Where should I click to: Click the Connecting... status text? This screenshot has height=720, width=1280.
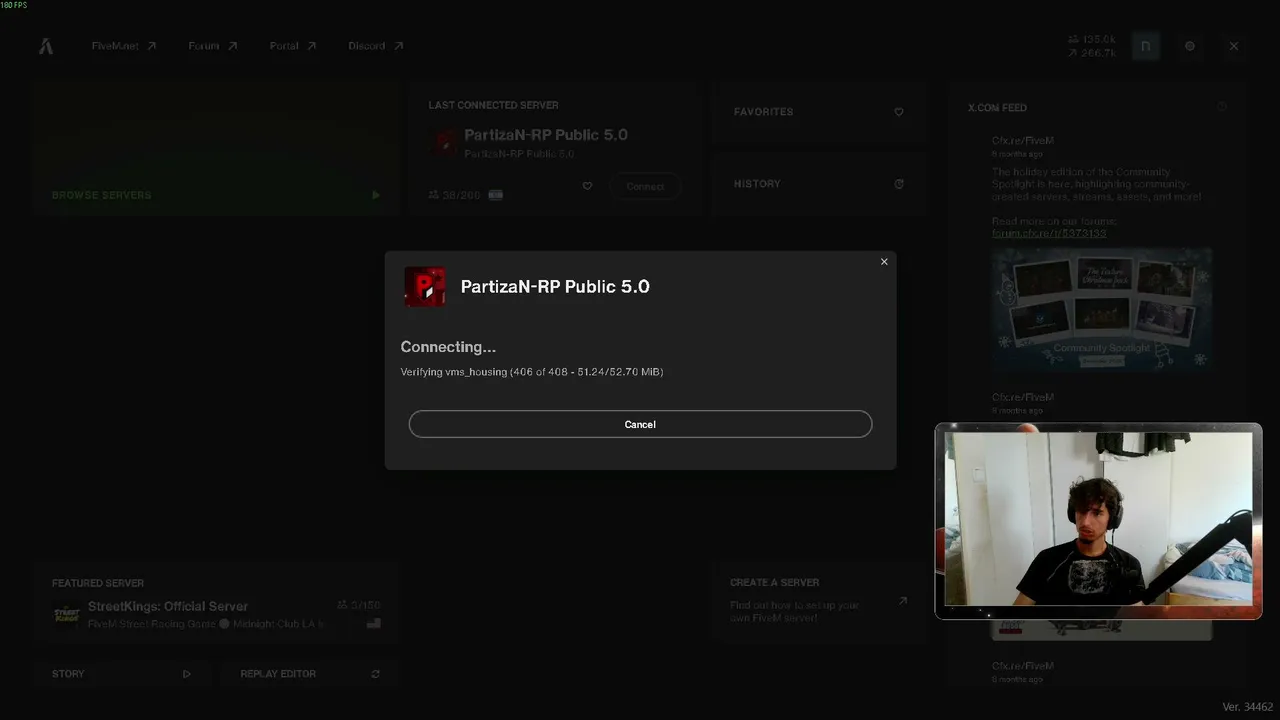tap(448, 347)
